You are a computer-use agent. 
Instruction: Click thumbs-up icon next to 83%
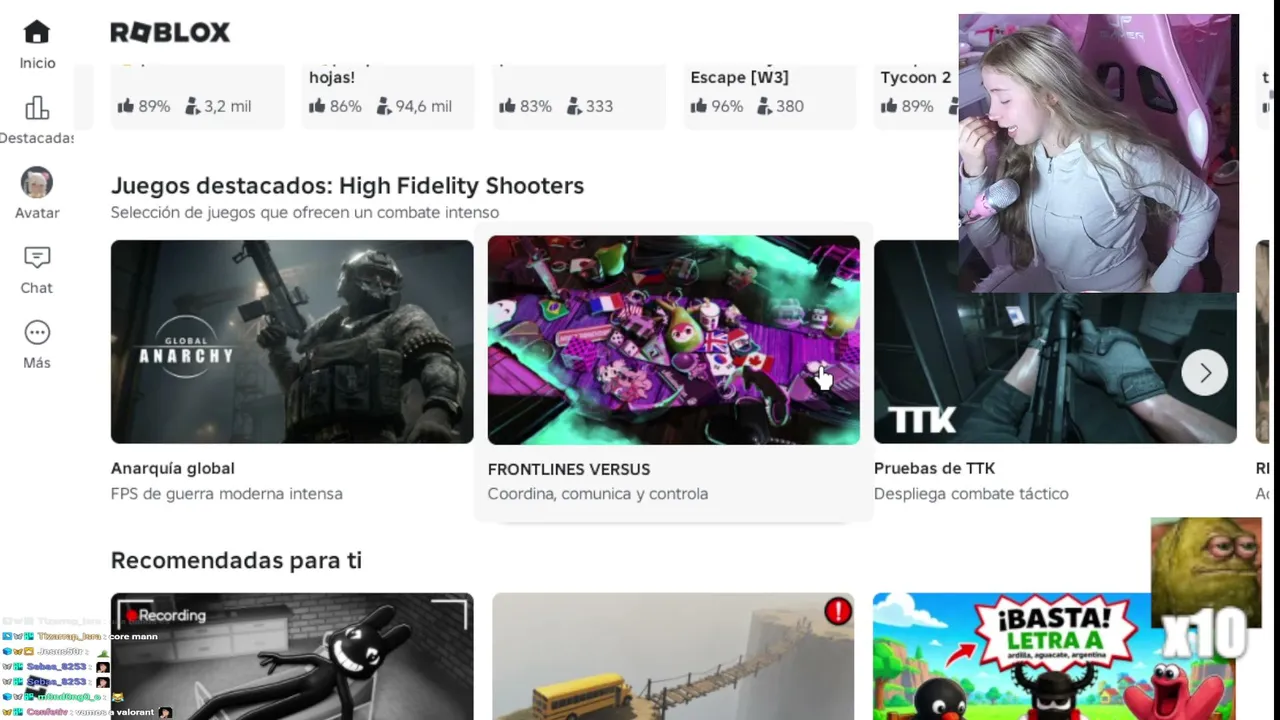click(x=507, y=106)
